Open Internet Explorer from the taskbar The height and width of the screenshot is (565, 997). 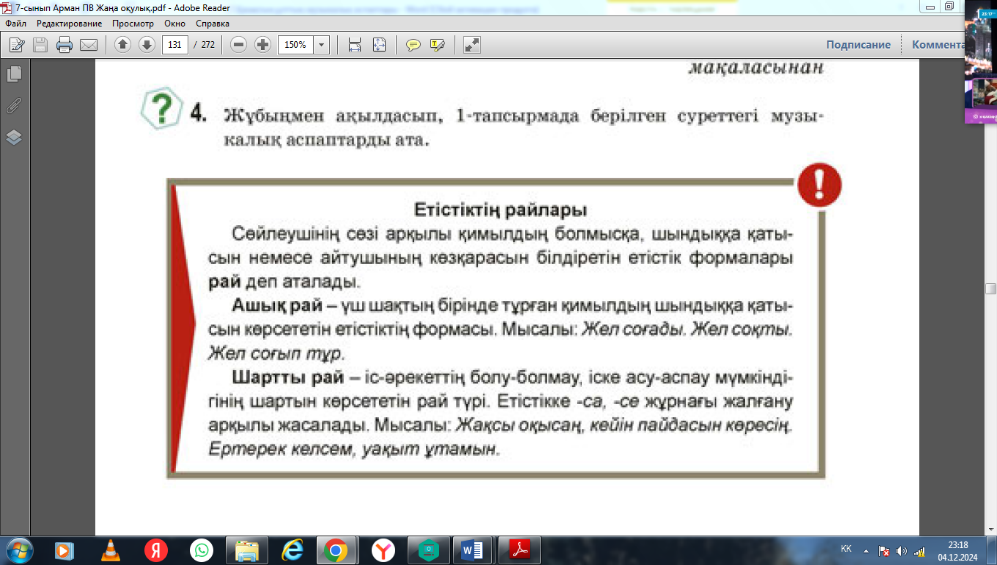(x=292, y=550)
